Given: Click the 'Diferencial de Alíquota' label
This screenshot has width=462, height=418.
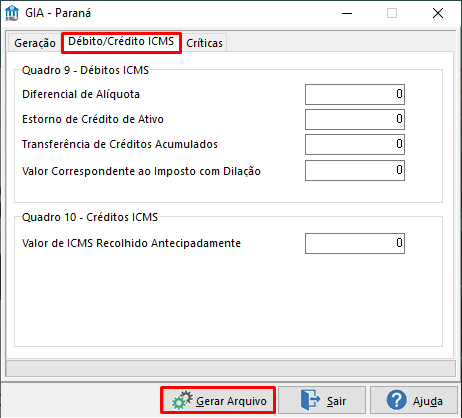Looking at the screenshot, I should [x=81, y=94].
